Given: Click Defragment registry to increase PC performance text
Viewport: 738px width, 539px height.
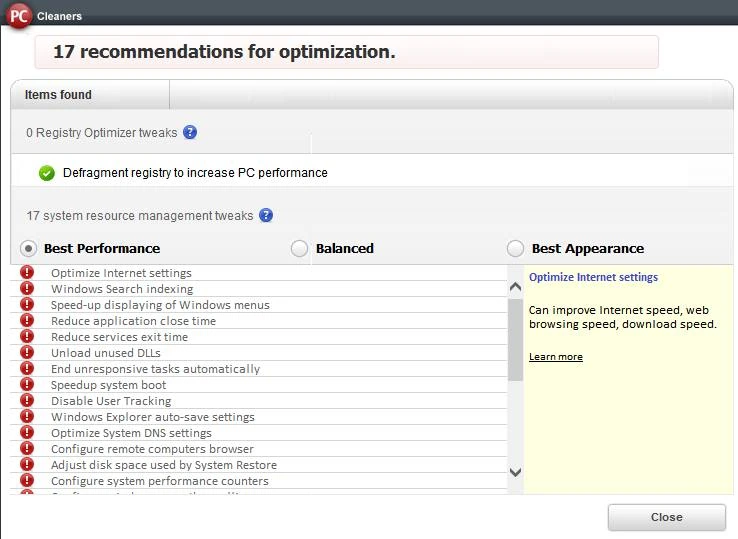Looking at the screenshot, I should pyautogui.click(x=195, y=173).
